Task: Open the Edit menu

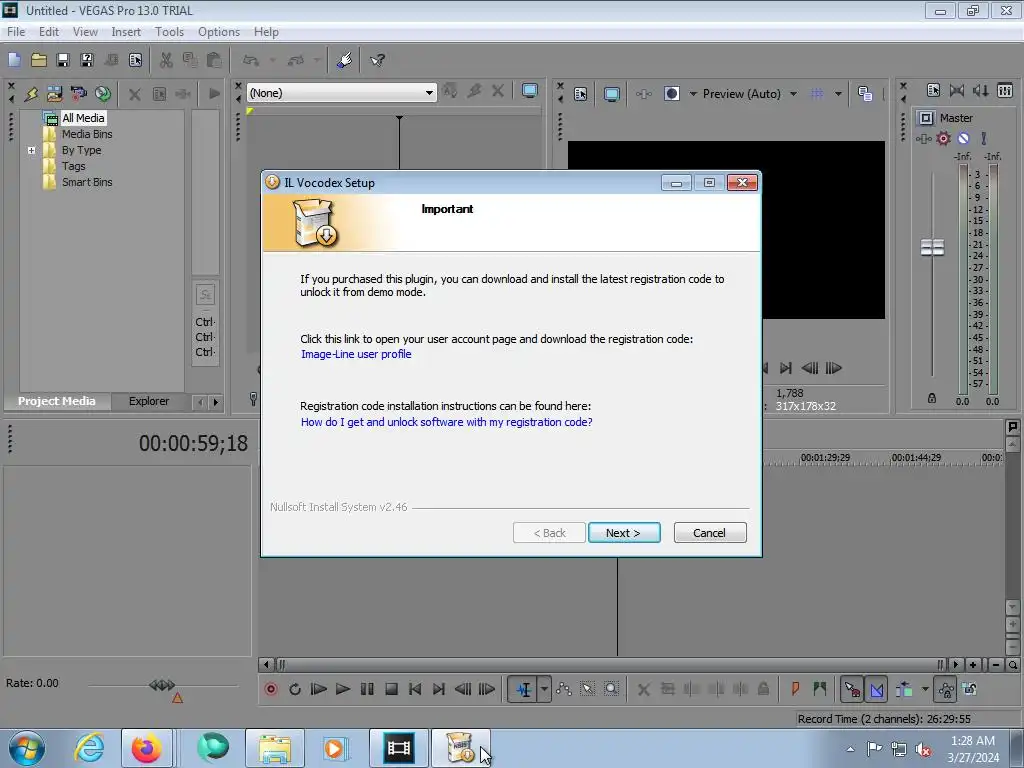Action: tap(48, 31)
